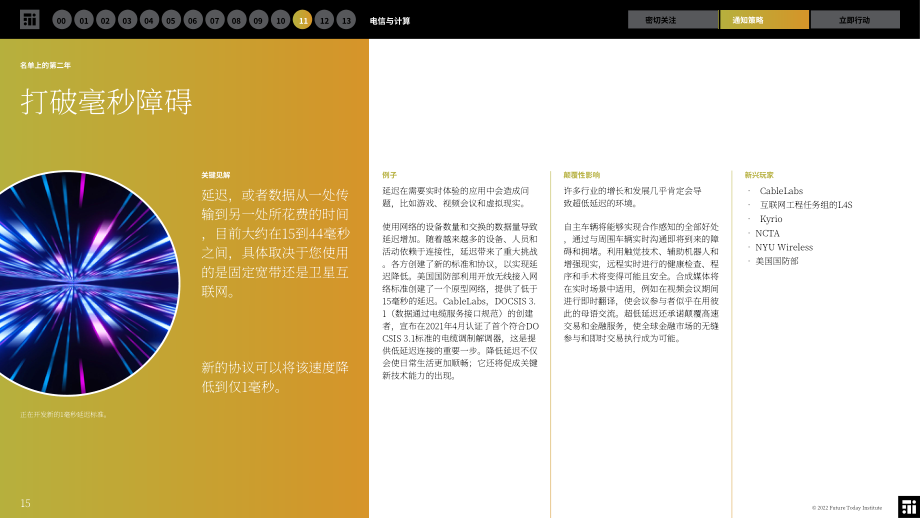920x518 pixels.
Task: Click NYU Wireless list entry
Action: click(x=784, y=247)
